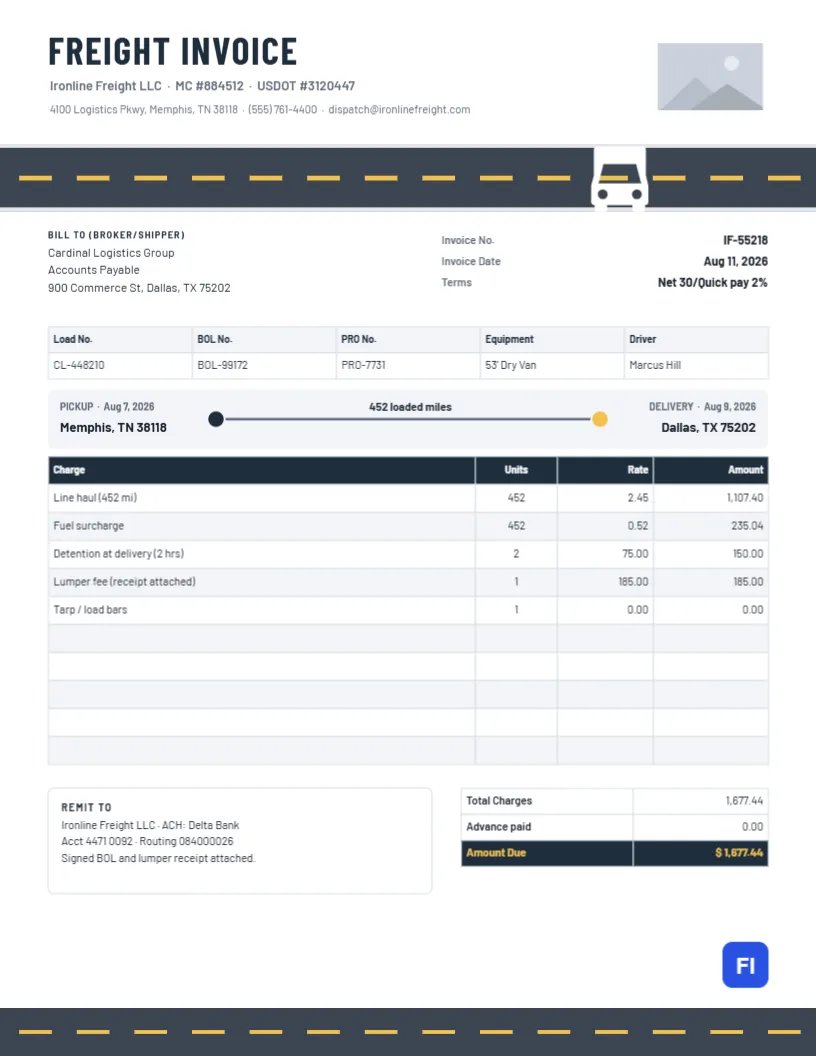Select the MC #884512 text

tap(209, 86)
